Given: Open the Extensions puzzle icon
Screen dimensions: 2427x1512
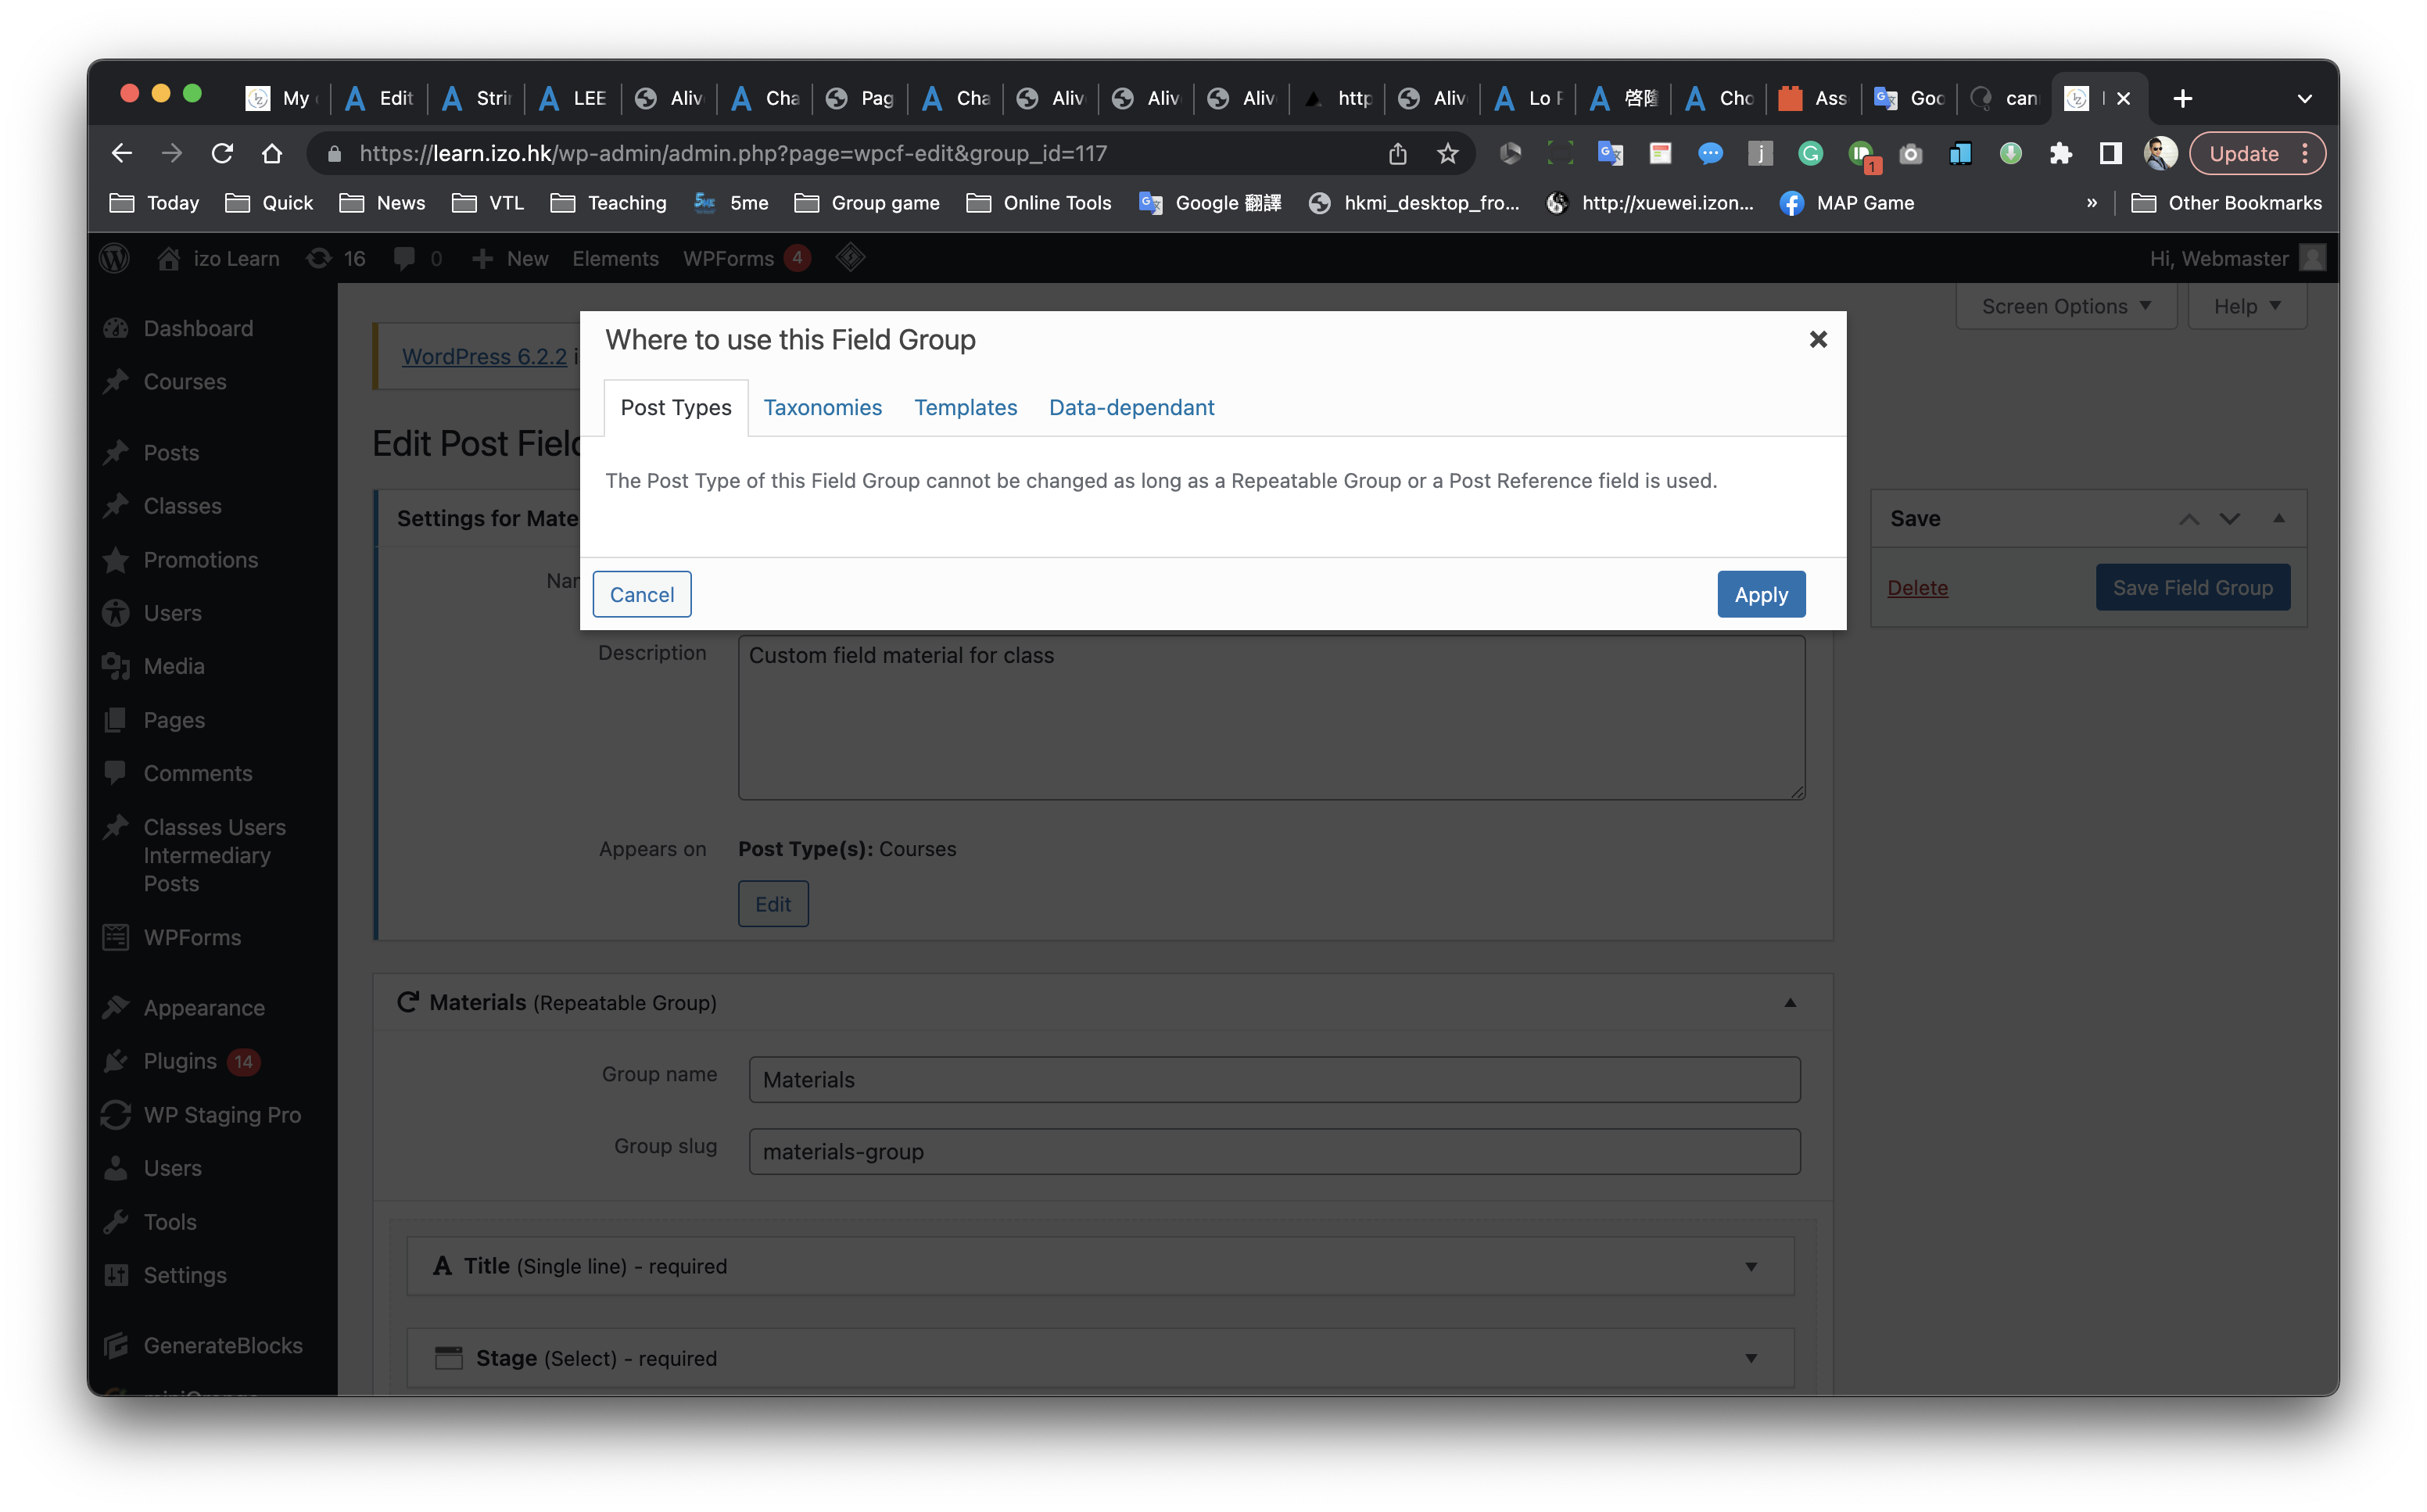Looking at the screenshot, I should pyautogui.click(x=2060, y=153).
